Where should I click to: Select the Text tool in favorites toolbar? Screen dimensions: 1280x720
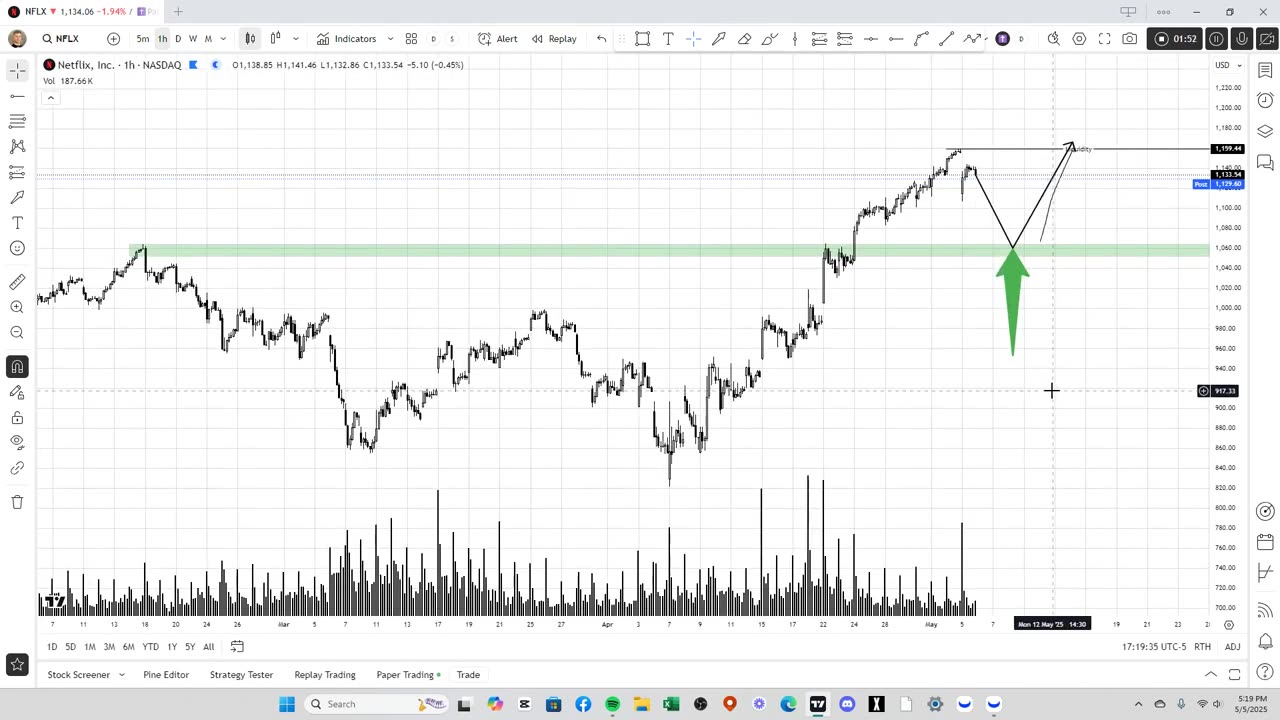(x=668, y=39)
